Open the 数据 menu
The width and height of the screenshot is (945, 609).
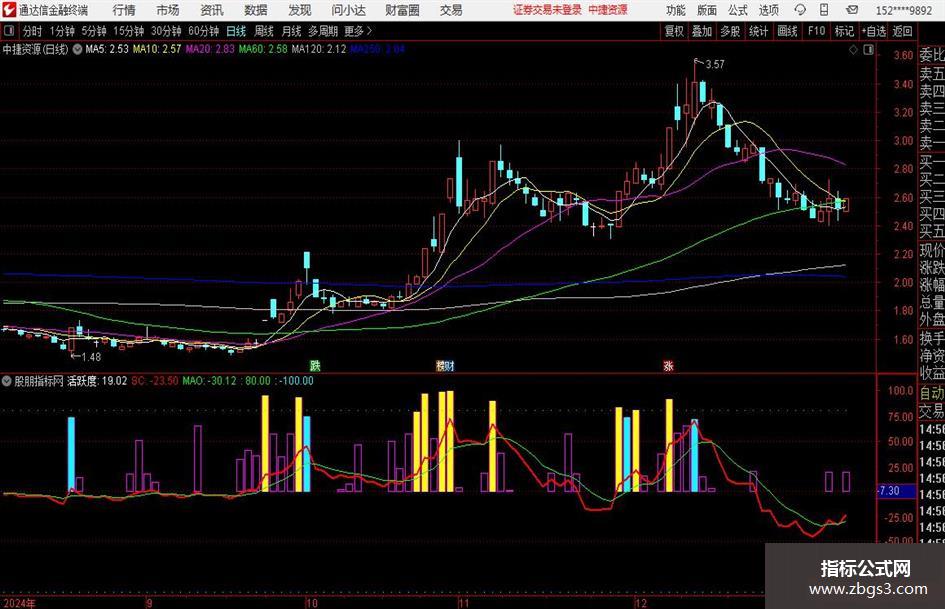(x=256, y=10)
